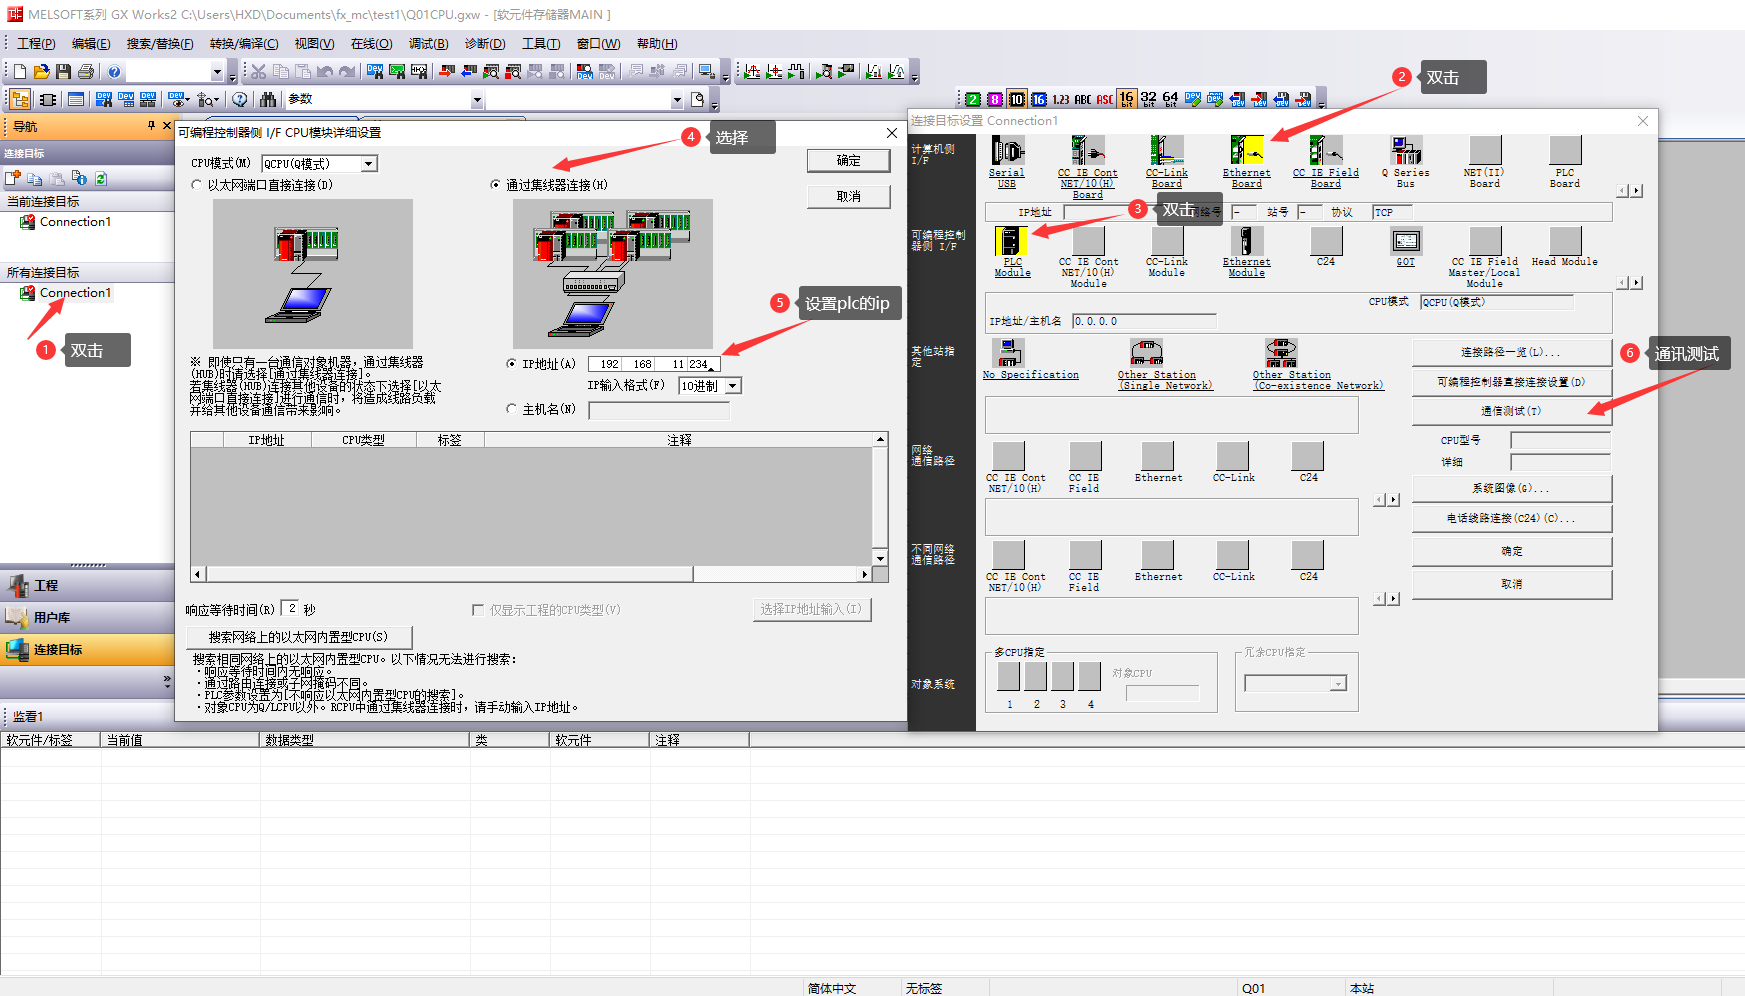This screenshot has height=996, width=1745.
Task: Open the 在线(O) menu
Action: coord(371,44)
